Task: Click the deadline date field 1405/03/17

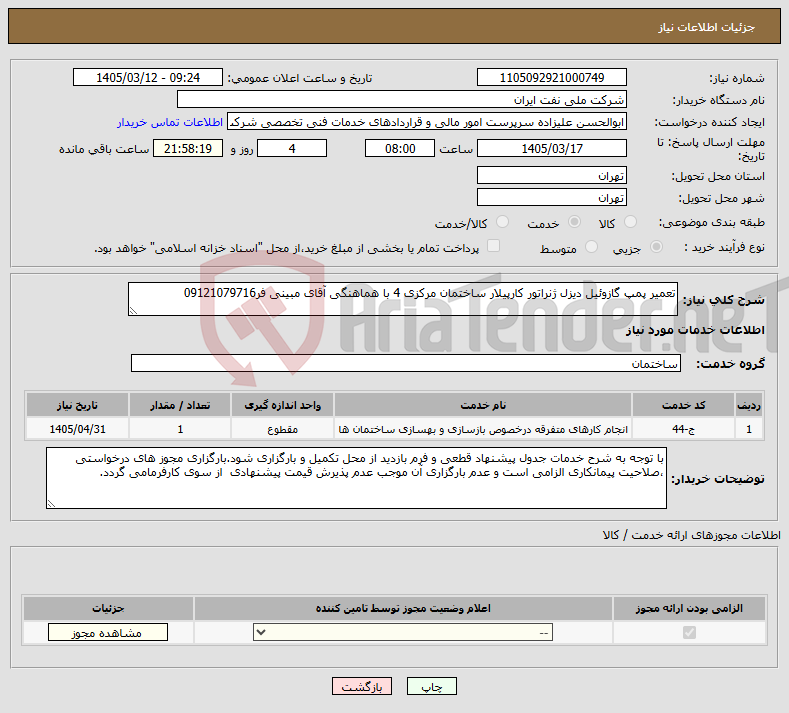Action: point(551,148)
